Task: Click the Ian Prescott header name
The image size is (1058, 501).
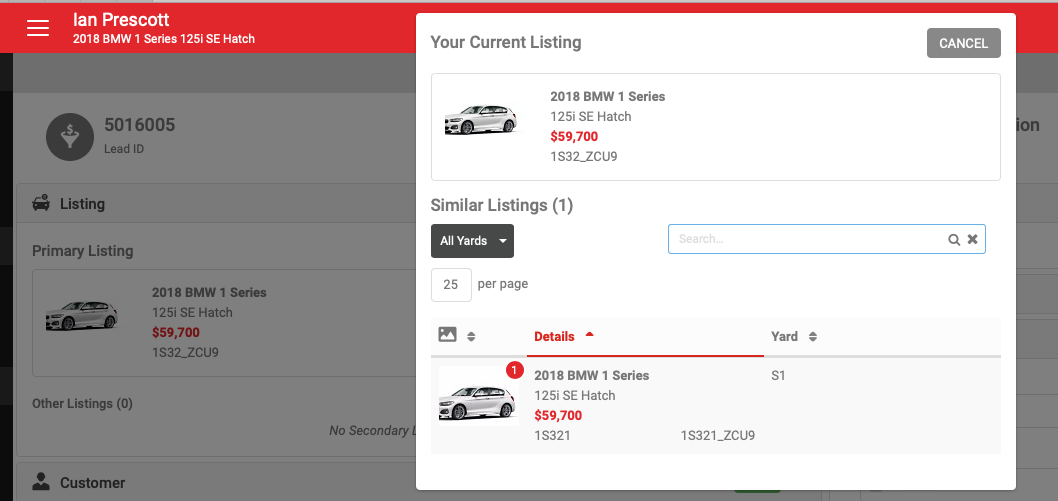Action: tap(121, 20)
